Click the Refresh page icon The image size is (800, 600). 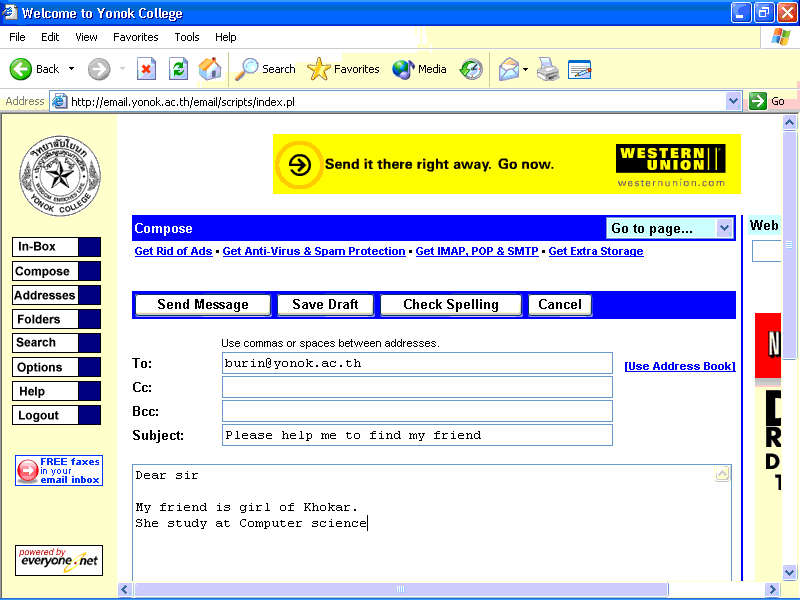pos(178,69)
